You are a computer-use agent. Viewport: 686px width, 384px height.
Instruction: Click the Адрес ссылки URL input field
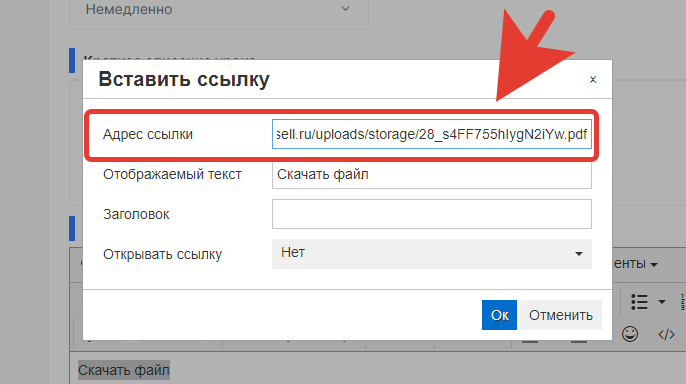pyautogui.click(x=432, y=134)
